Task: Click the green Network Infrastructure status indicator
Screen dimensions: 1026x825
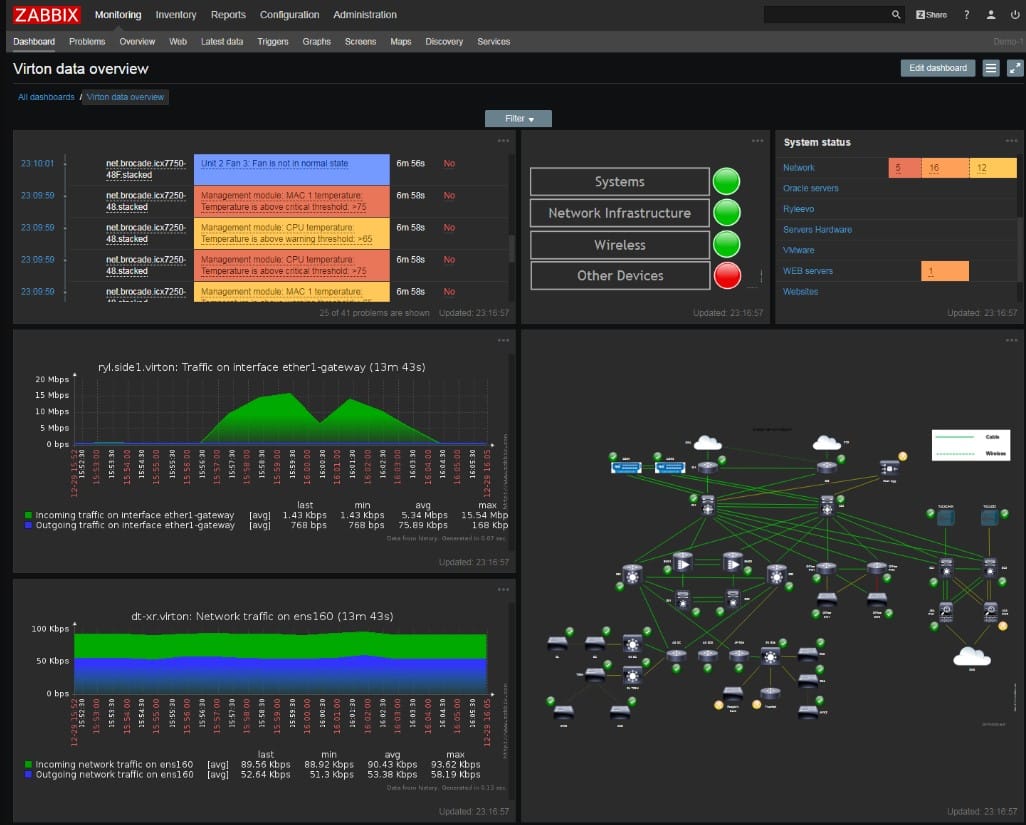Action: coord(726,213)
